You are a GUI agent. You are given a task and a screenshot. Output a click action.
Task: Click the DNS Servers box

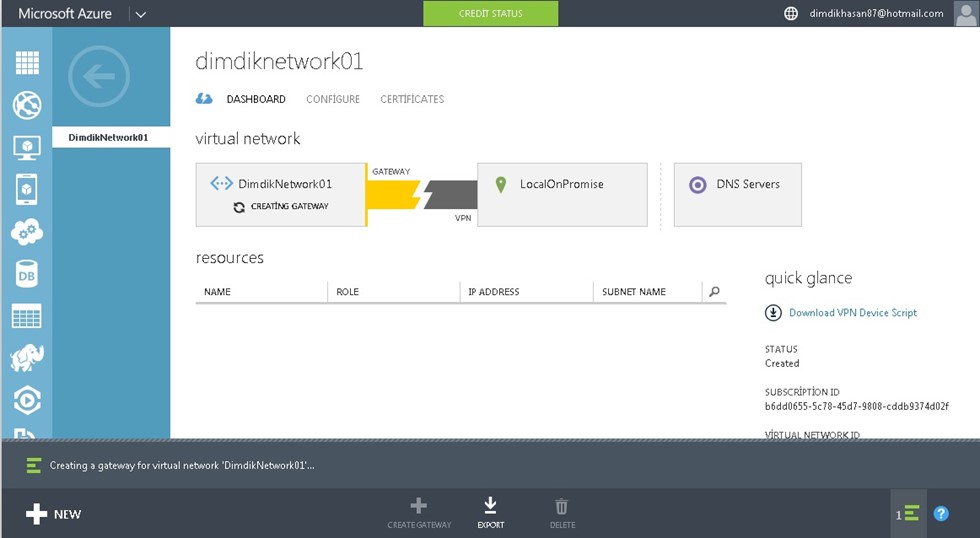click(x=738, y=194)
